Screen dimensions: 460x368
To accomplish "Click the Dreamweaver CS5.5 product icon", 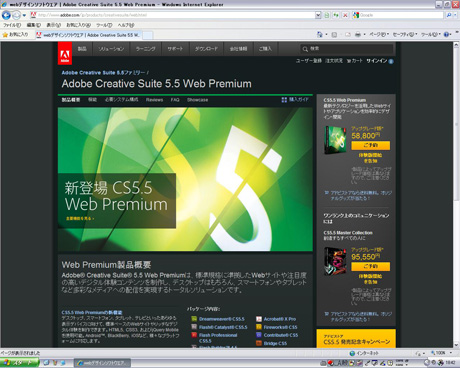I will pos(194,319).
